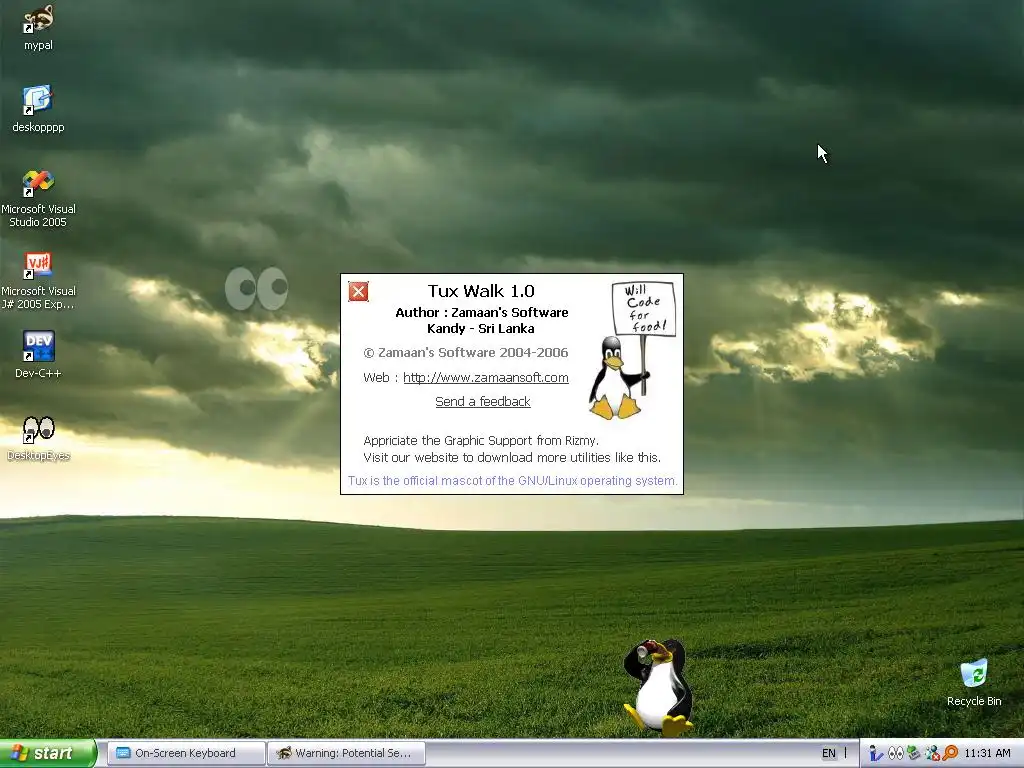The height and width of the screenshot is (768, 1024).
Task: Click the DesktopEyes tray icon
Action: point(895,753)
